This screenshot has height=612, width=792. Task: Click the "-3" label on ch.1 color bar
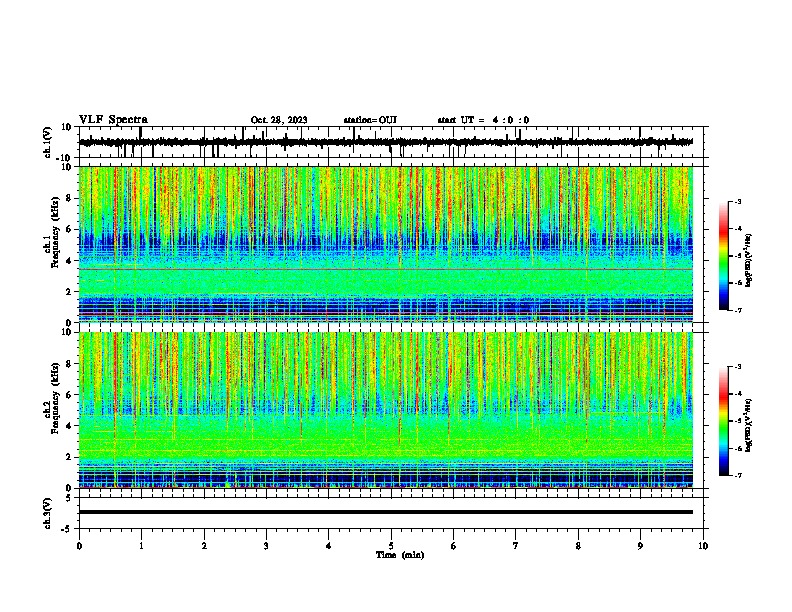click(737, 201)
